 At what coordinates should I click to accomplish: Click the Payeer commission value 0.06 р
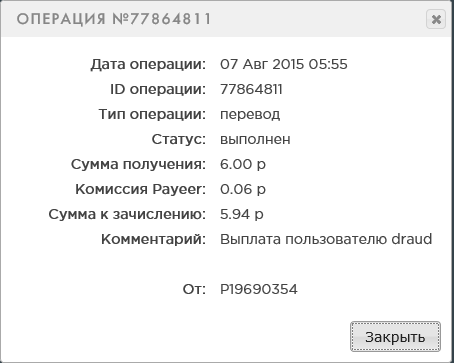pos(243,189)
